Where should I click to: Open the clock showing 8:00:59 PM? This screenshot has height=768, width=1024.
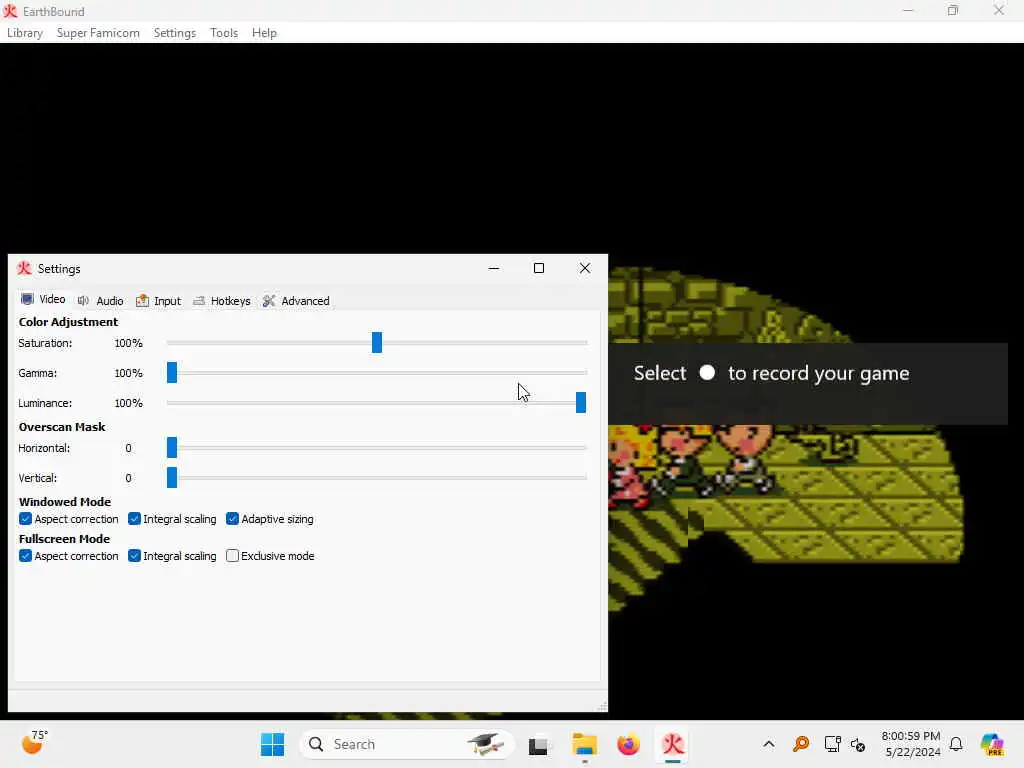[x=910, y=744]
